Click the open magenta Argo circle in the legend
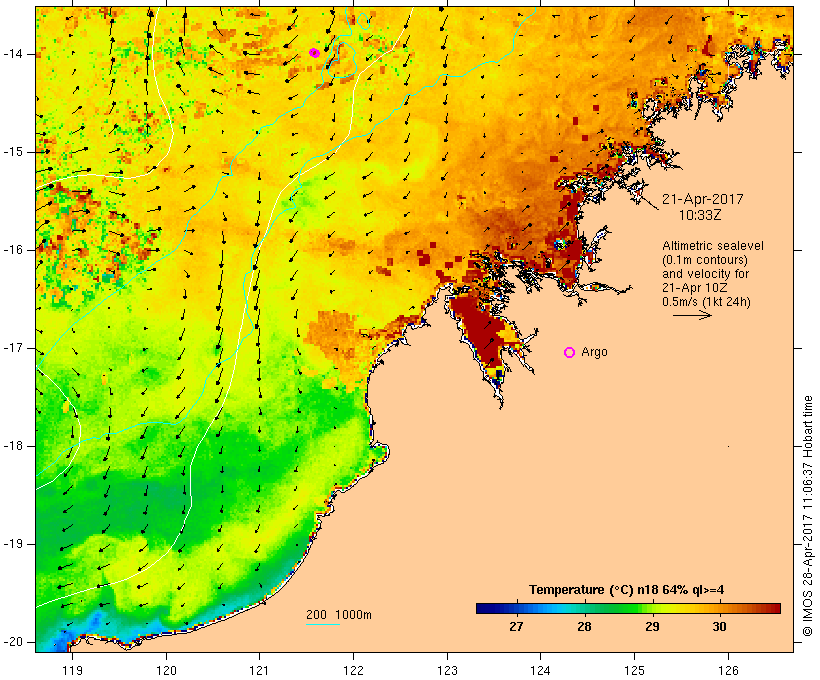Screen dimensions: 820x680 [x=570, y=352]
